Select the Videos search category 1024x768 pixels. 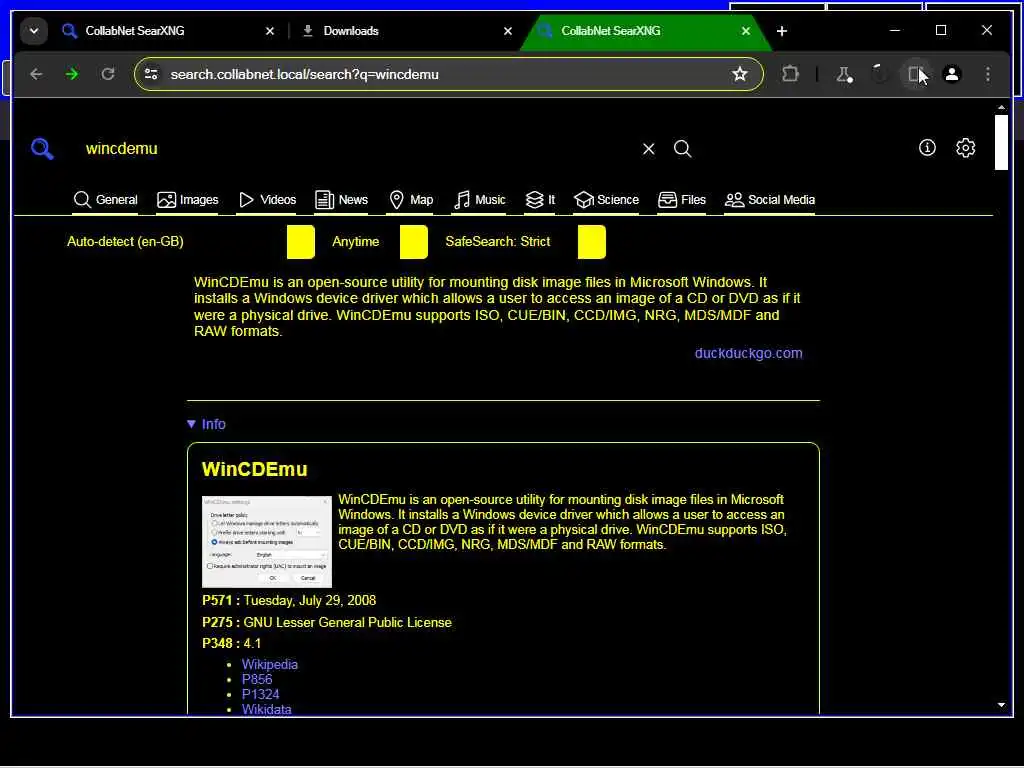267,200
